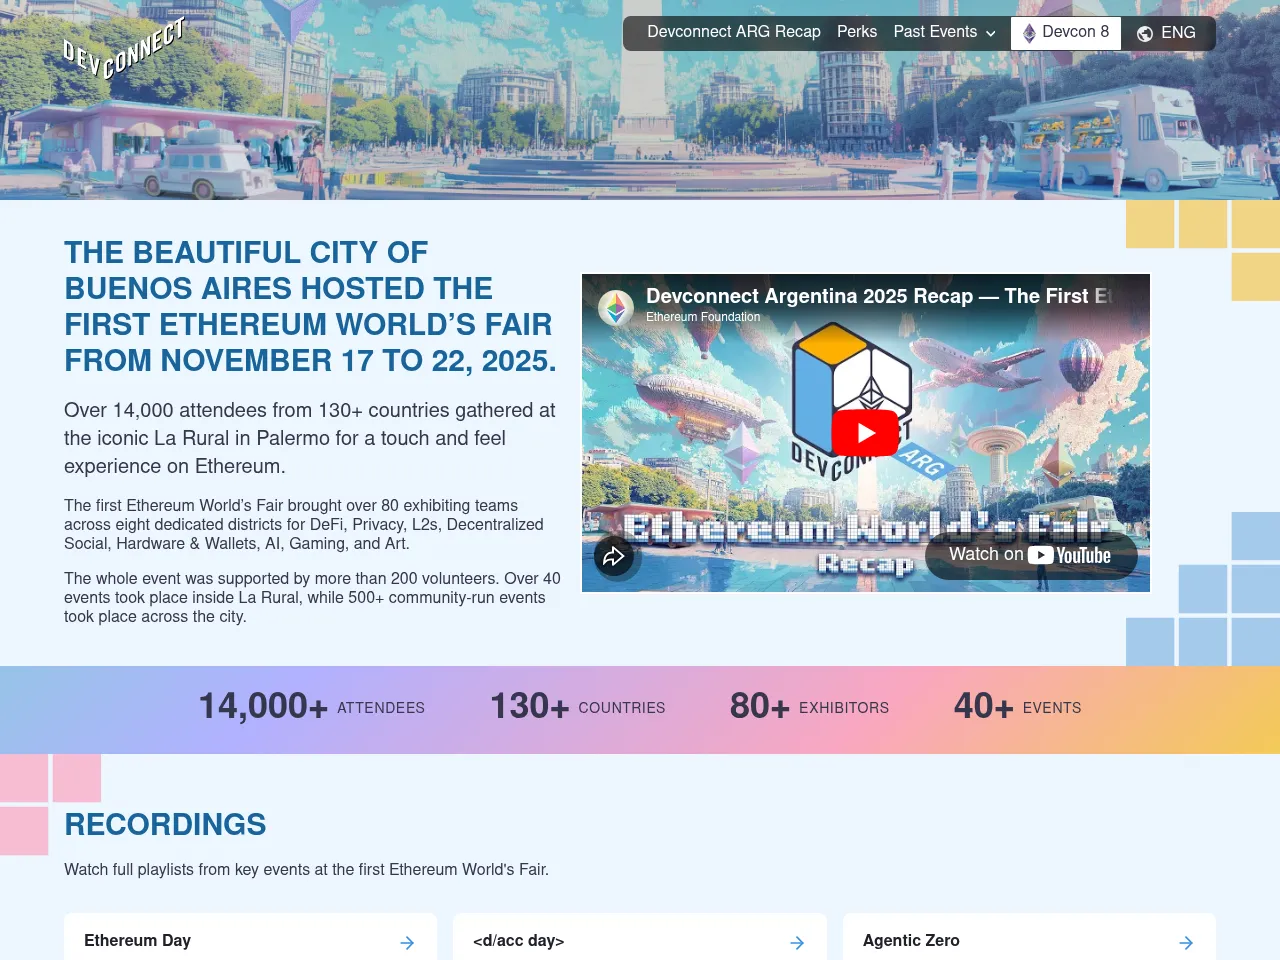
Task: Open the Ethereum Foundation channel link
Action: coord(703,317)
